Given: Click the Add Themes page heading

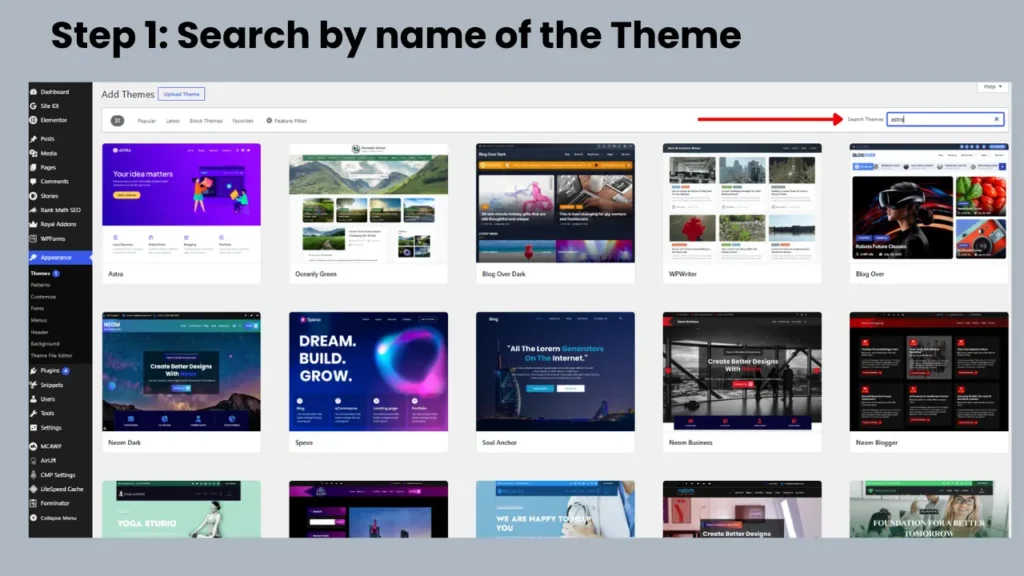Looking at the screenshot, I should 128,94.
